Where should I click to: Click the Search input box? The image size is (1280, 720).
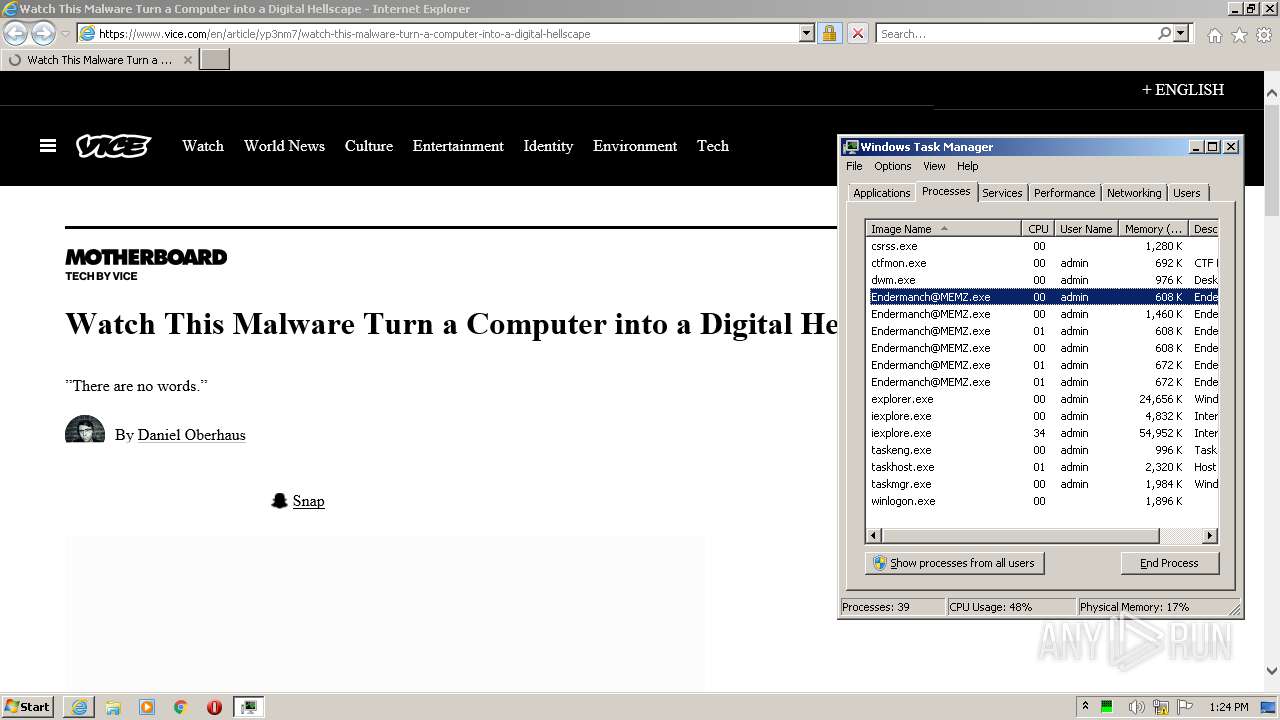(1017, 33)
